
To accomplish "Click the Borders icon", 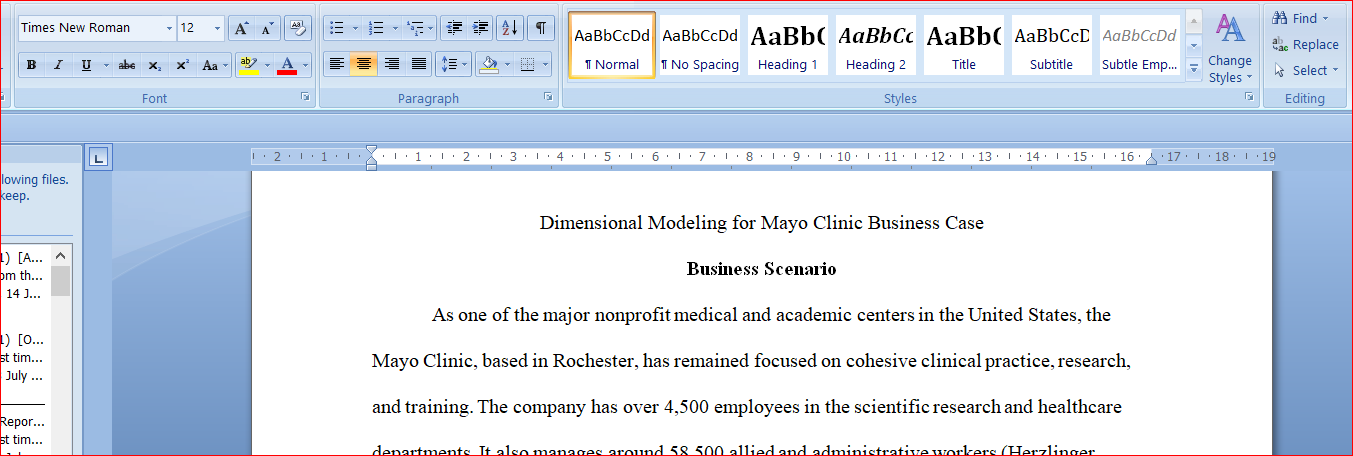I will pos(529,65).
